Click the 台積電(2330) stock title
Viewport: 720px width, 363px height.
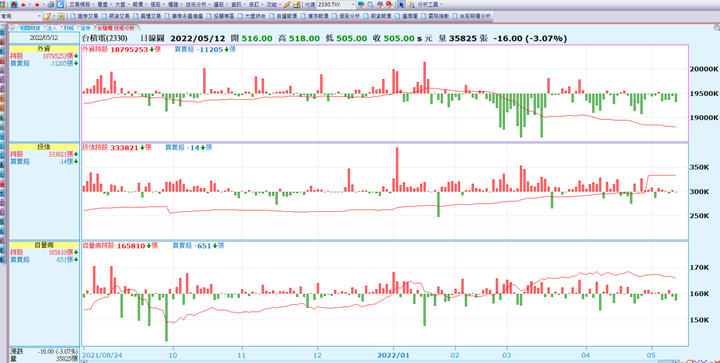pos(104,39)
